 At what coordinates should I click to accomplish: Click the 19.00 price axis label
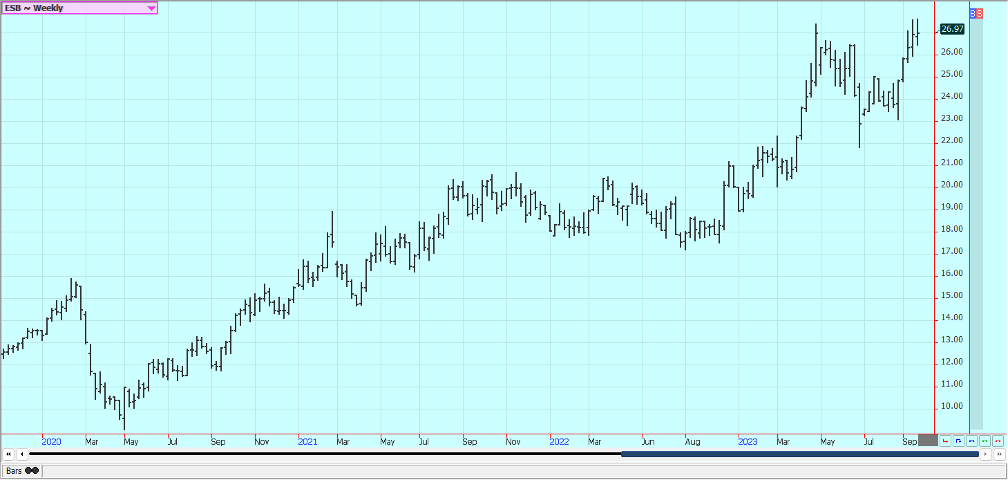(953, 207)
